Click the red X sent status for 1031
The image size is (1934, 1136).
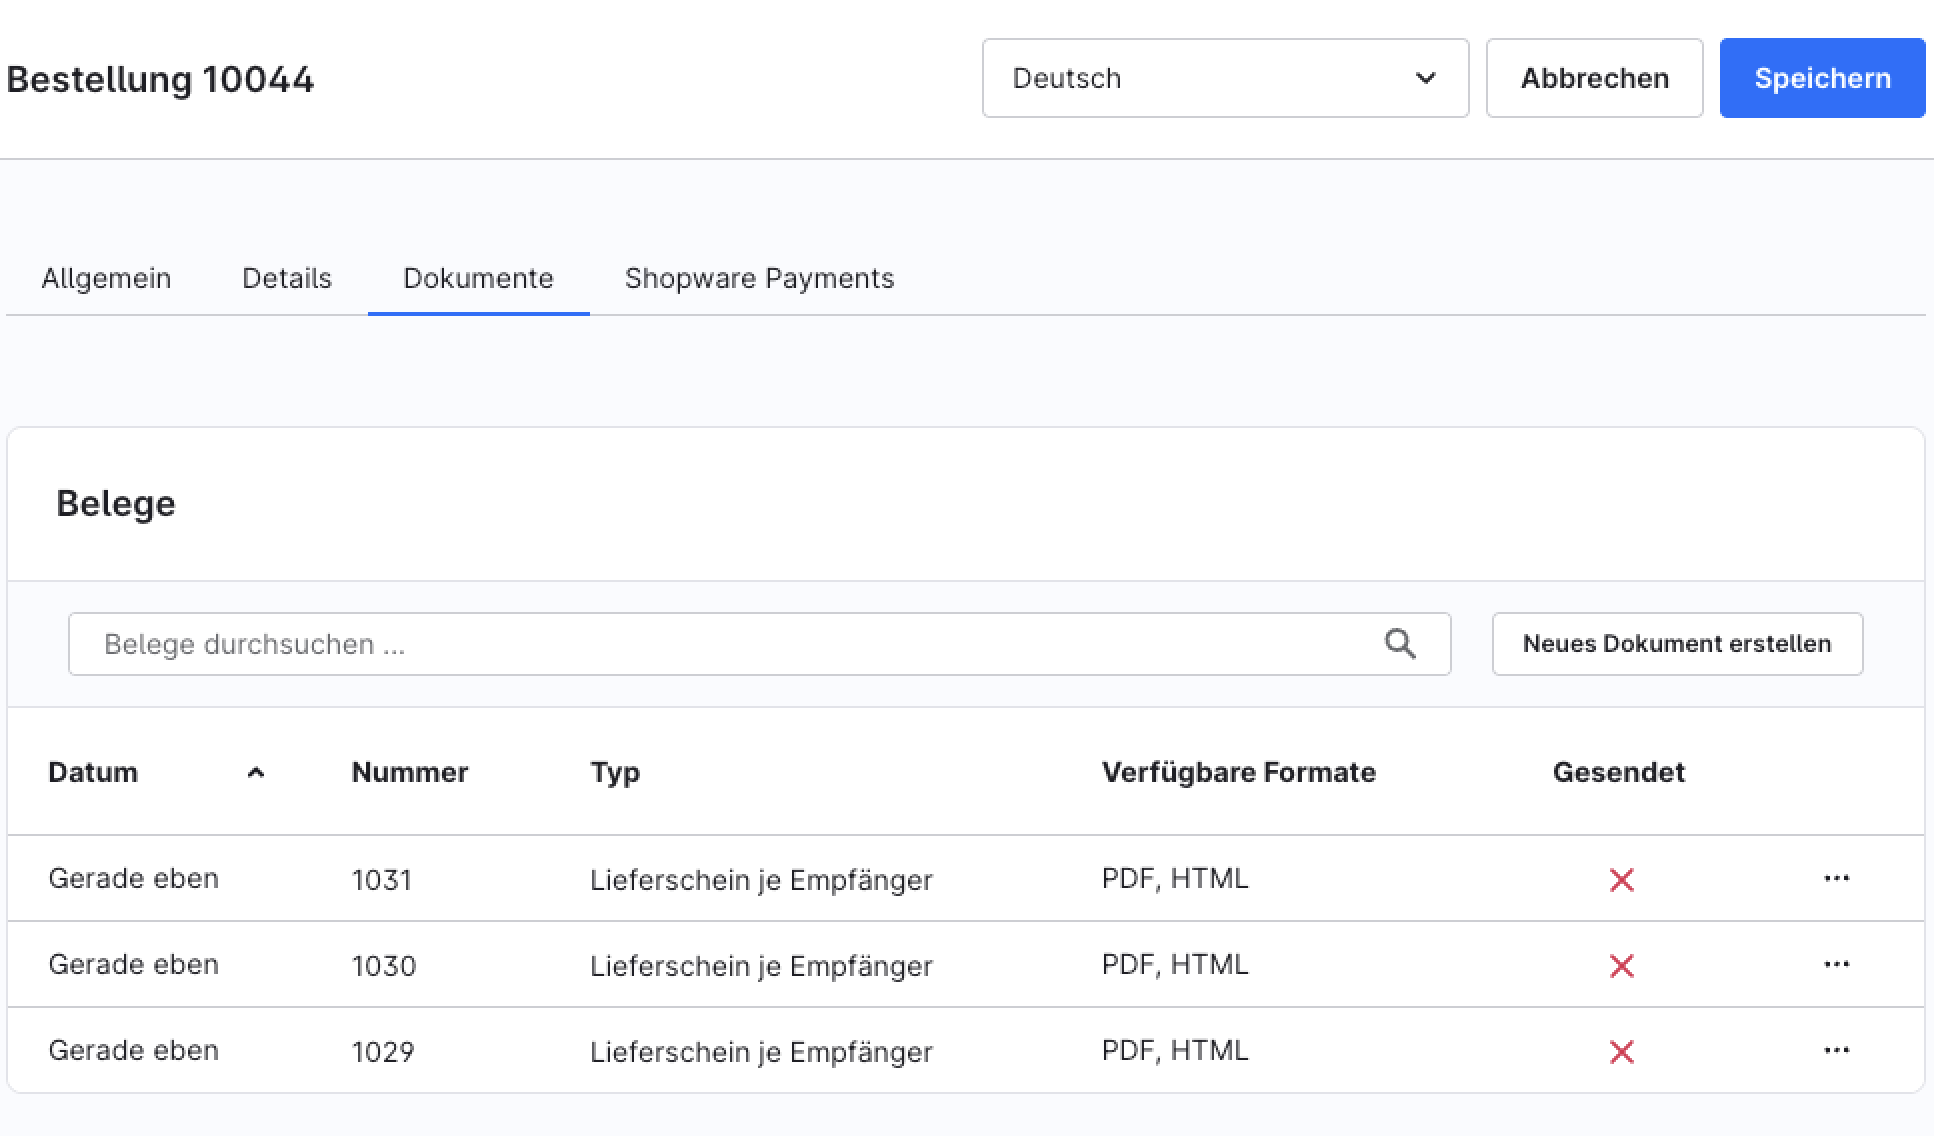1621,880
